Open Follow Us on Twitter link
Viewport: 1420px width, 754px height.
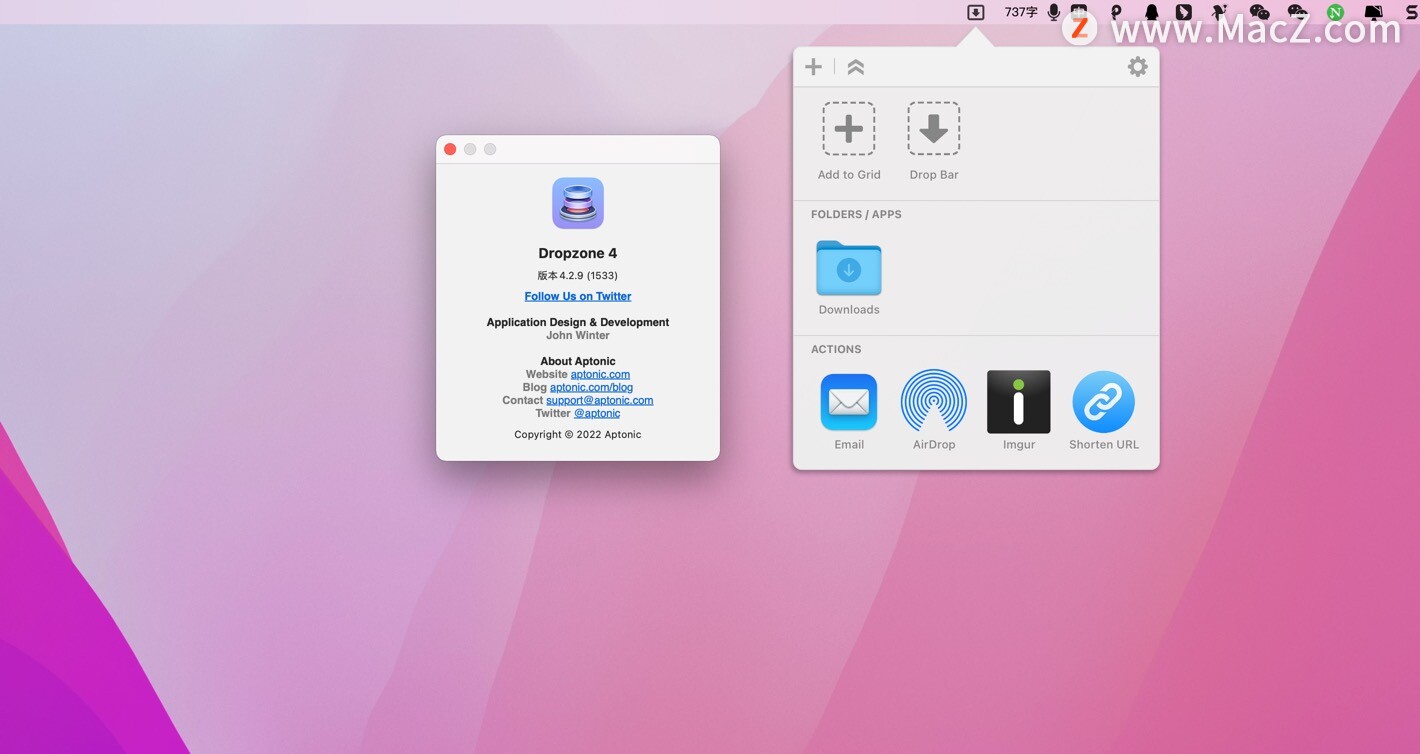pyautogui.click(x=578, y=296)
